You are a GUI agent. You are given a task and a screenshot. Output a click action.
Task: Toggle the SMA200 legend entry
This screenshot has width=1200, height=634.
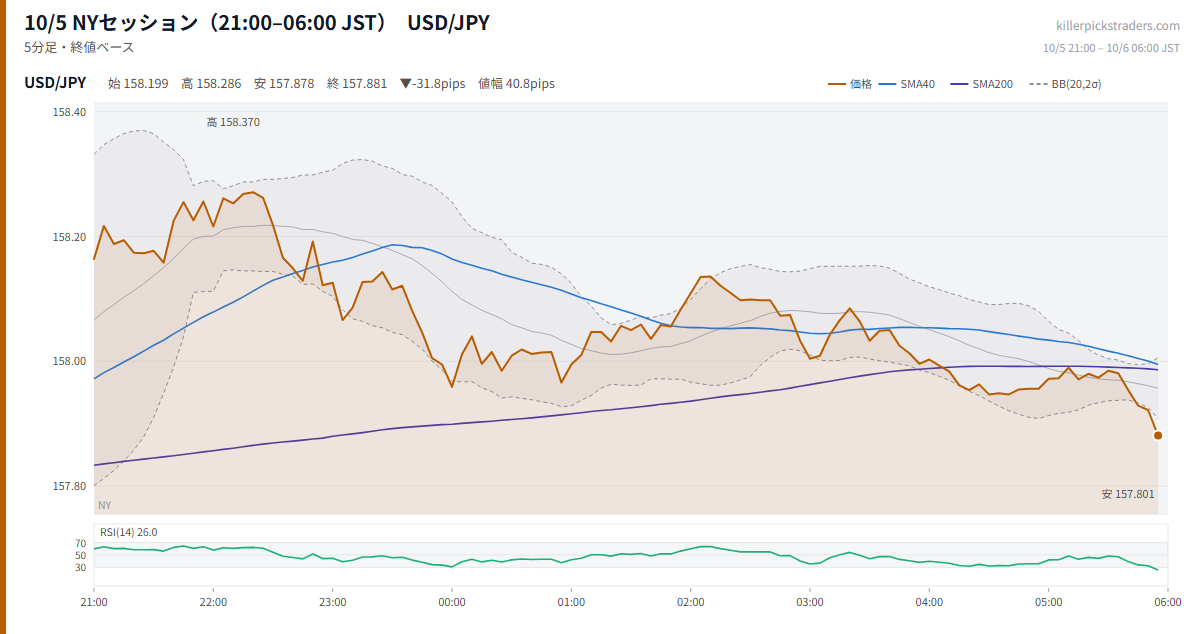coord(981,84)
